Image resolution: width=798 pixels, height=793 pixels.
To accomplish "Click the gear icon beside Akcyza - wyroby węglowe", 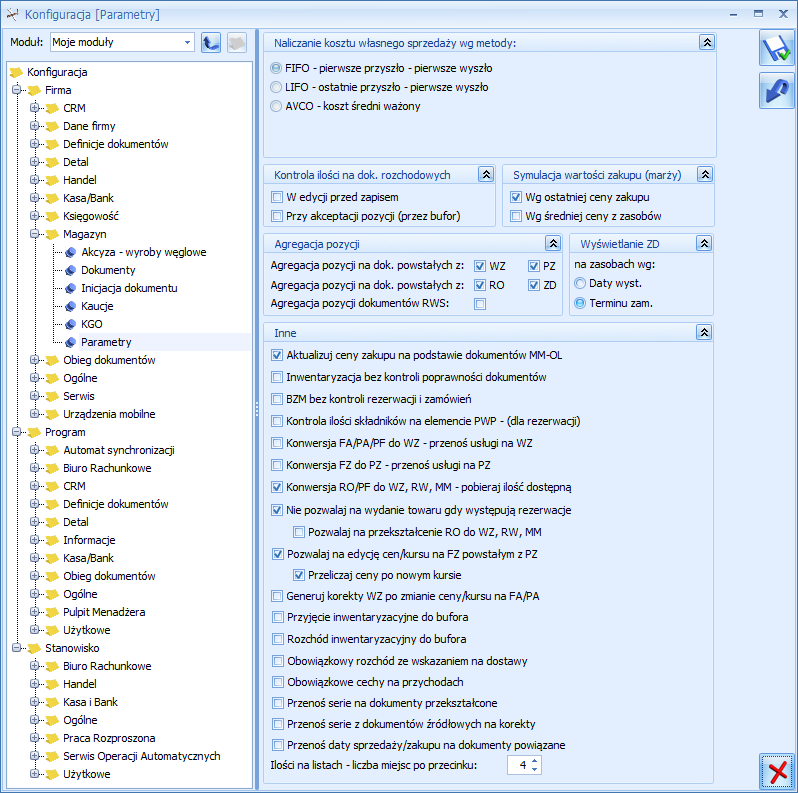I will 71,252.
